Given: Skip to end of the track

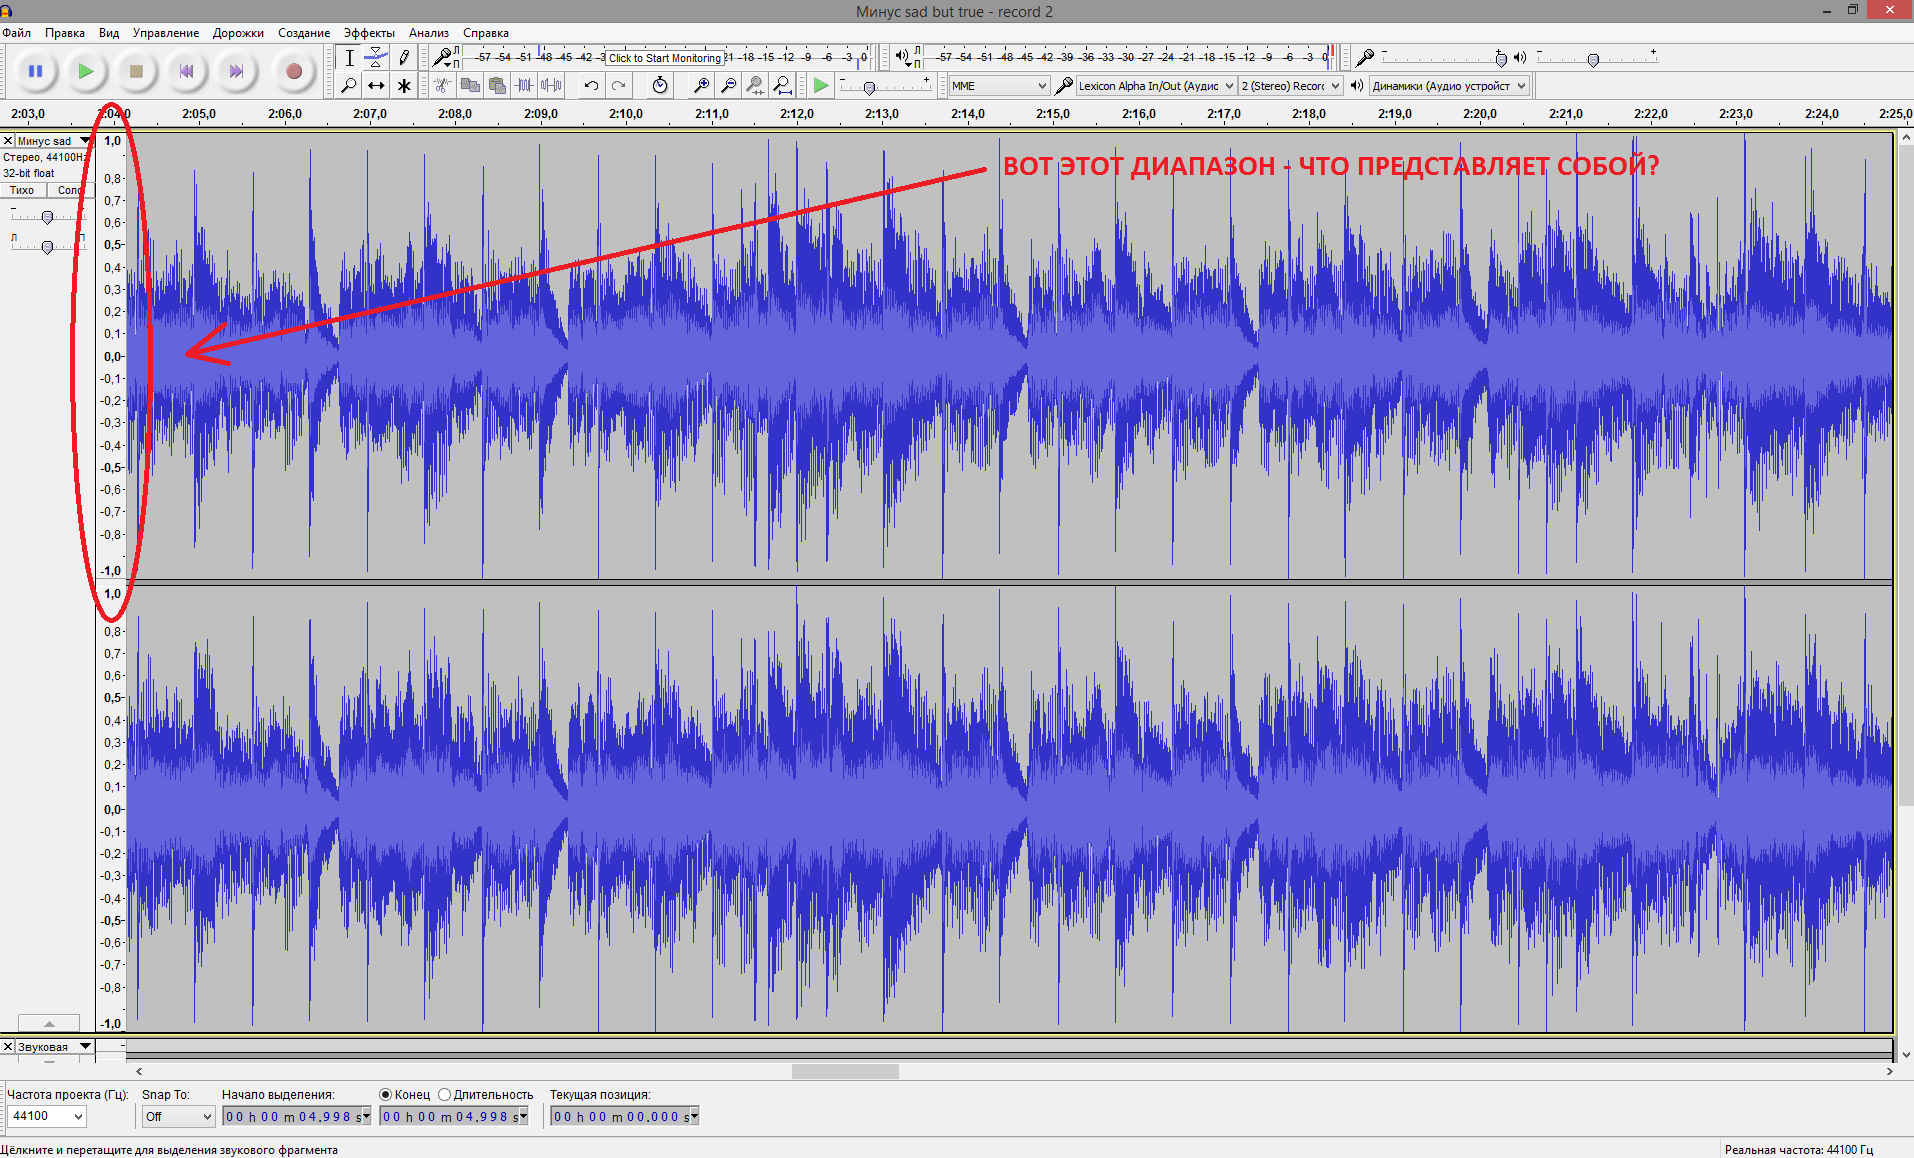Looking at the screenshot, I should [x=236, y=71].
